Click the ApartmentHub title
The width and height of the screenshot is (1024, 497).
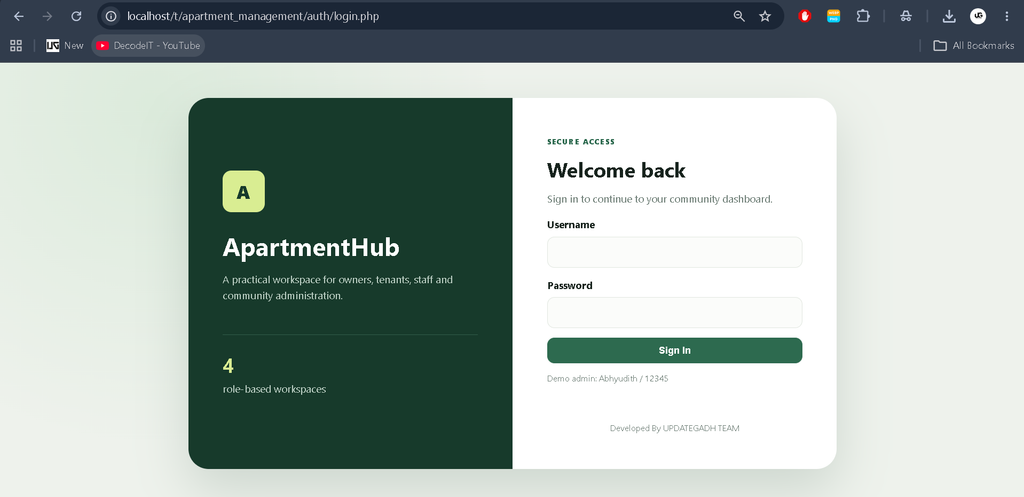(311, 248)
